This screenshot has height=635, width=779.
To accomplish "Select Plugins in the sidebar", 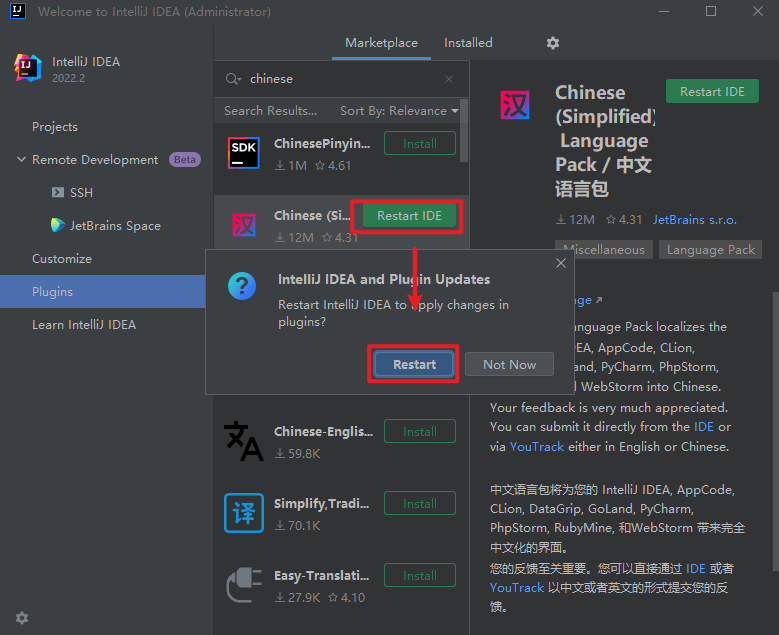I will click(x=102, y=292).
